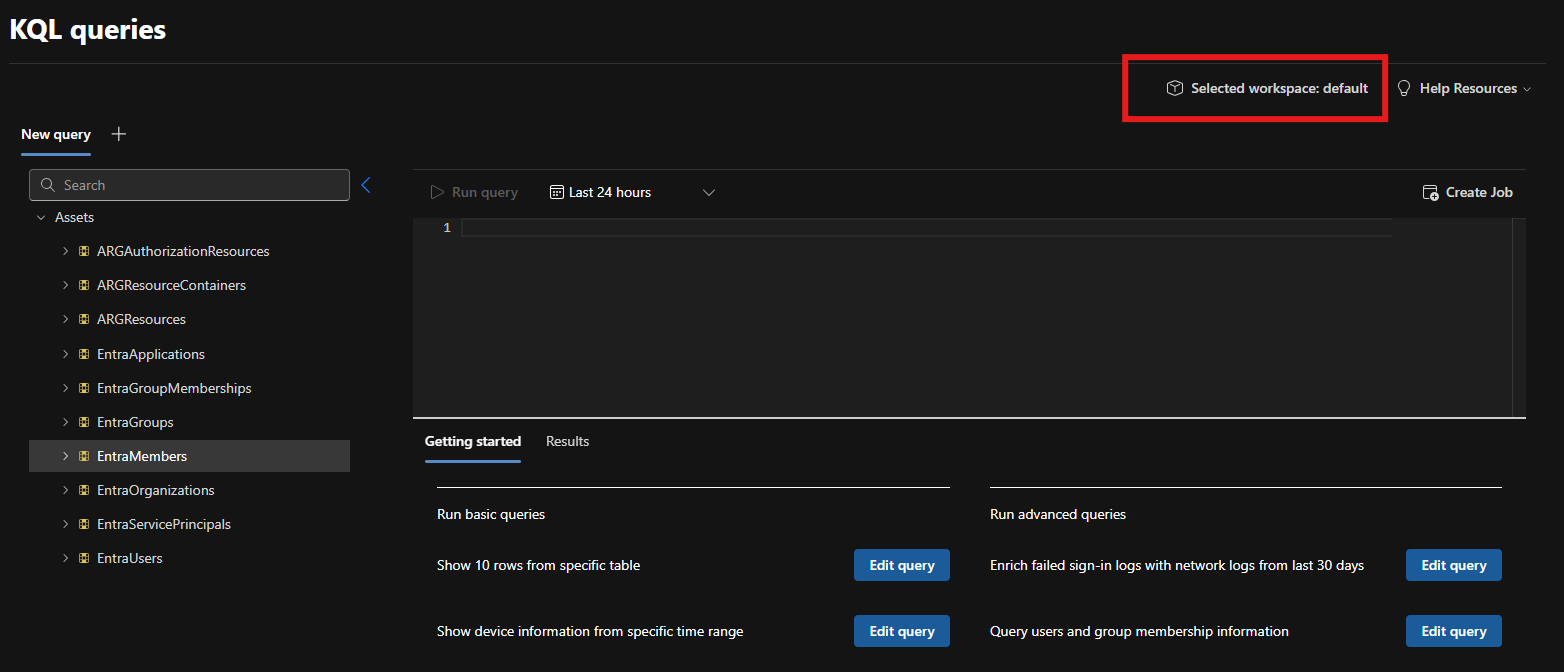Click the 'Run advanced queries' heading text
This screenshot has width=1564, height=672.
(1058, 514)
